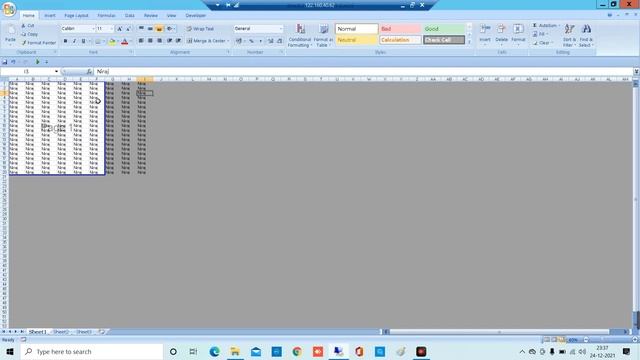Open Find & Select menu
Screen dimensions: 640x360
pyautogui.click(x=586, y=35)
